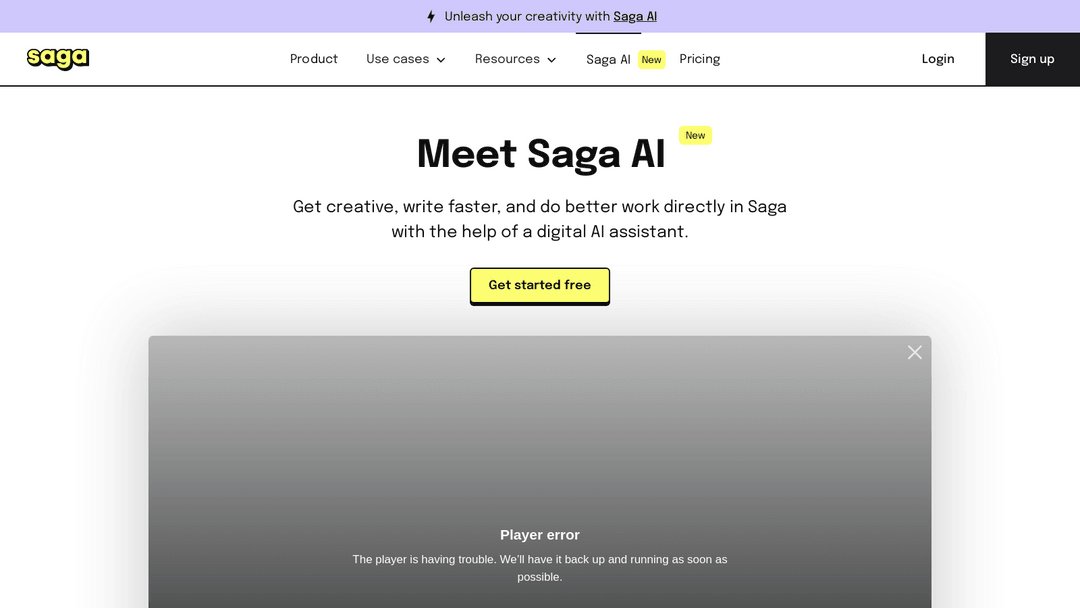Click the New badge next to the Meet Saga AI heading
This screenshot has height=608, width=1080.
coord(695,135)
